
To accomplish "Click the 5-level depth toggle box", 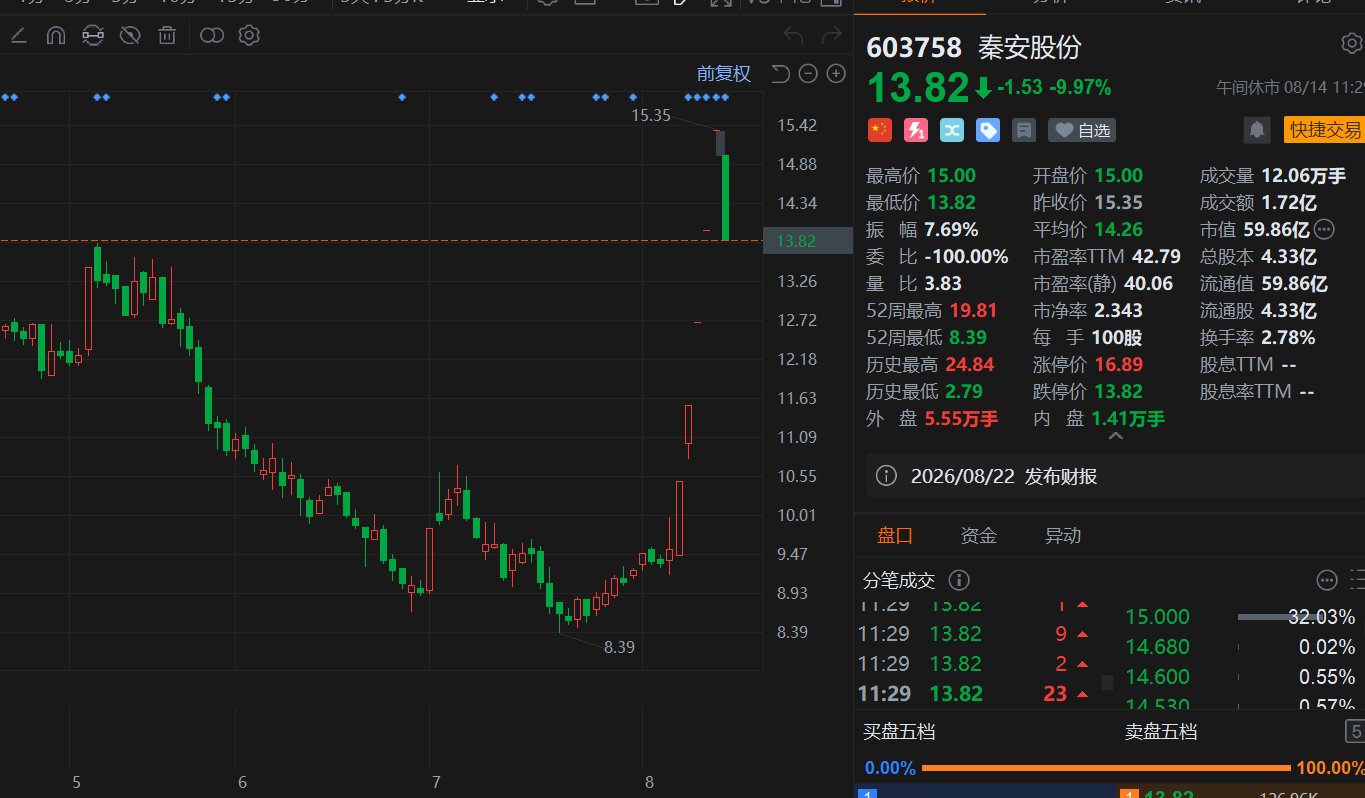I will coord(1355,732).
